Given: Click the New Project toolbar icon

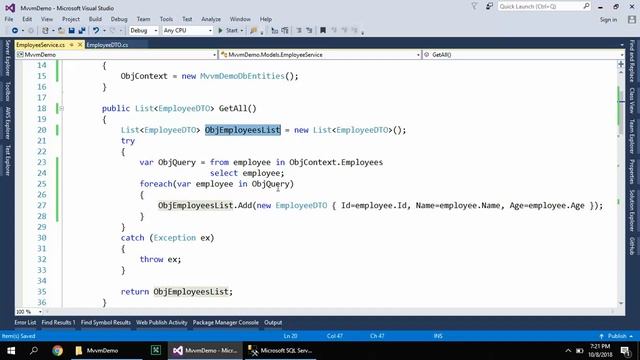Looking at the screenshot, I should [x=45, y=31].
